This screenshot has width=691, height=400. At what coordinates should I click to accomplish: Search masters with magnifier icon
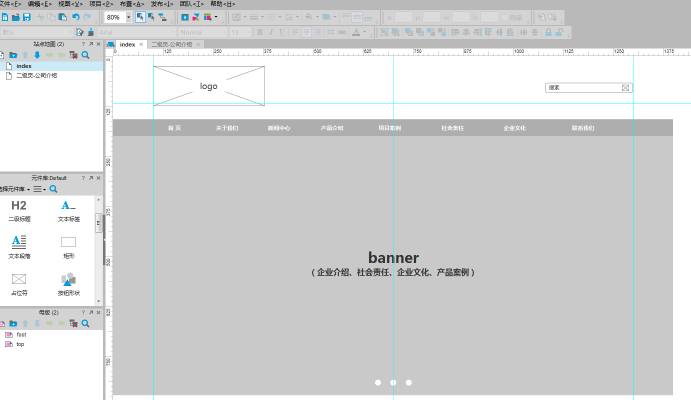point(85,324)
